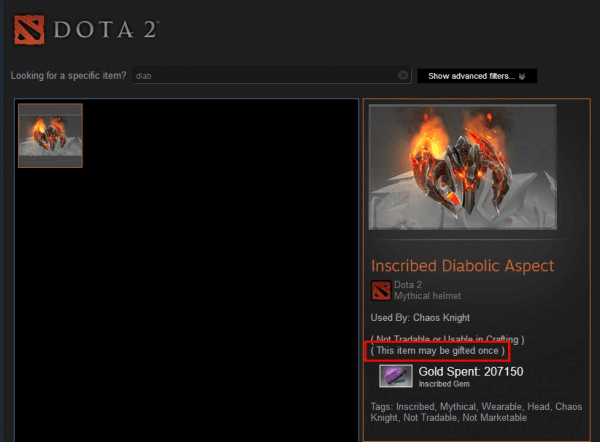Click the Tags line listing Inscribed, Mythical, Wearable
Screen dimensions: 600x442
click(x=476, y=412)
